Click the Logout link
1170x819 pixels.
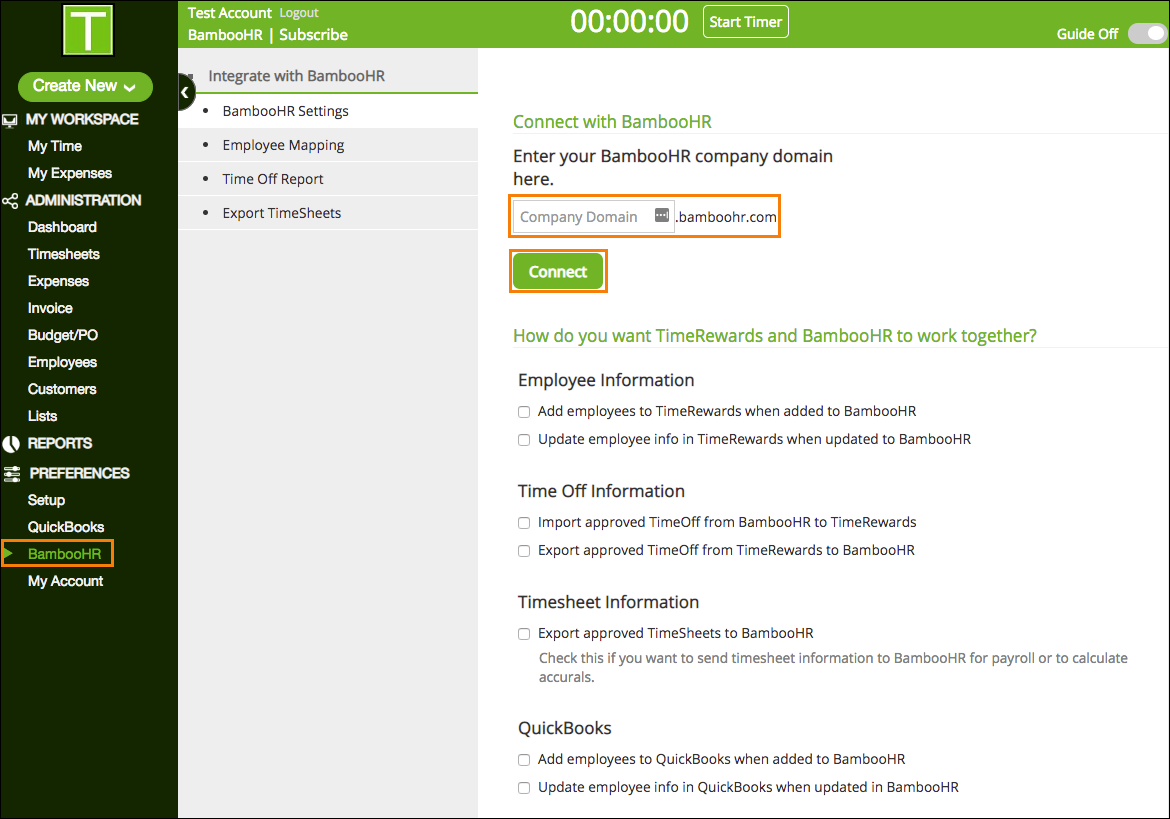point(298,13)
